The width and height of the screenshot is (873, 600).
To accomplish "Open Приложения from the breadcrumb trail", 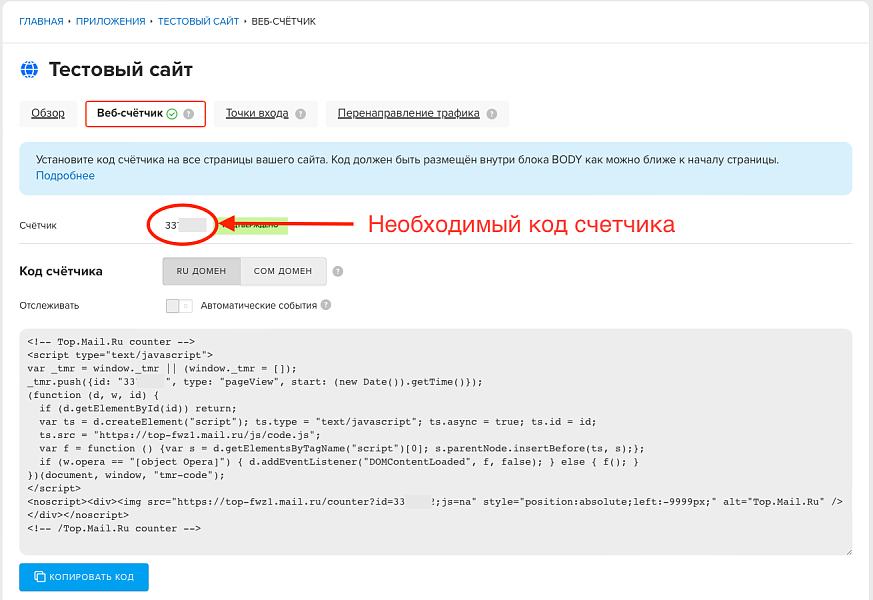I will point(110,20).
